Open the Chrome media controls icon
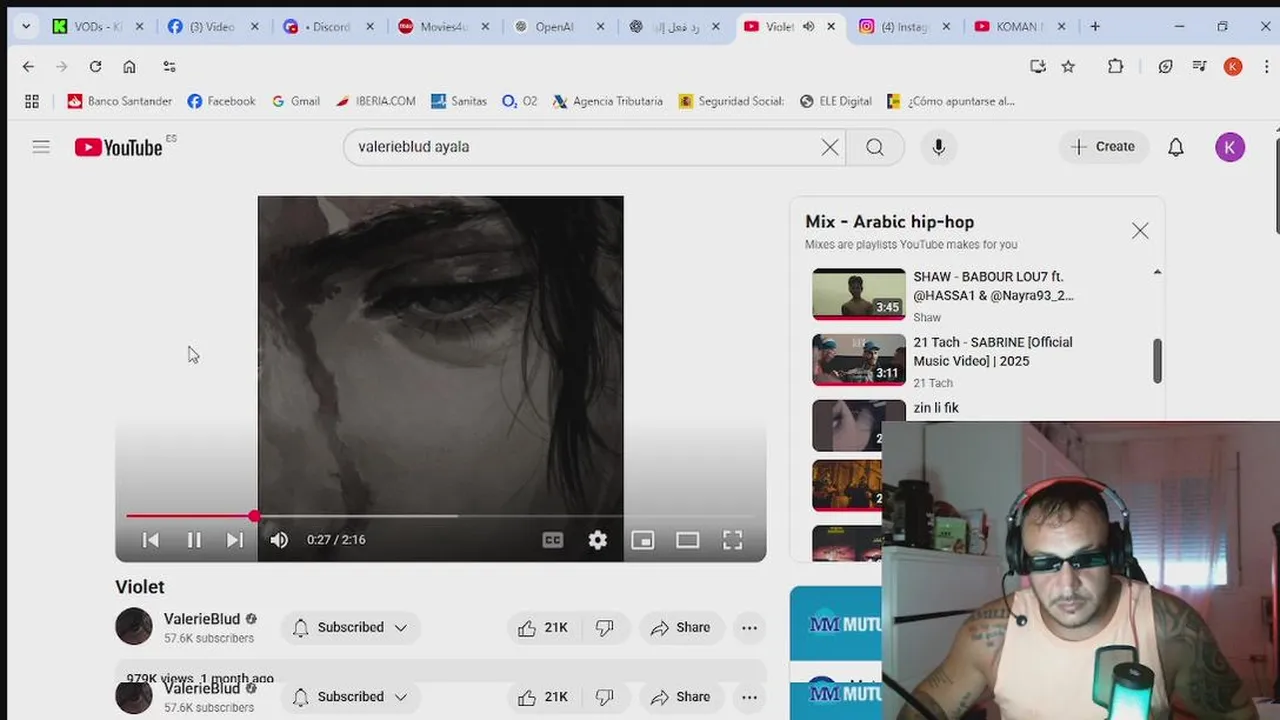 pos(1199,66)
